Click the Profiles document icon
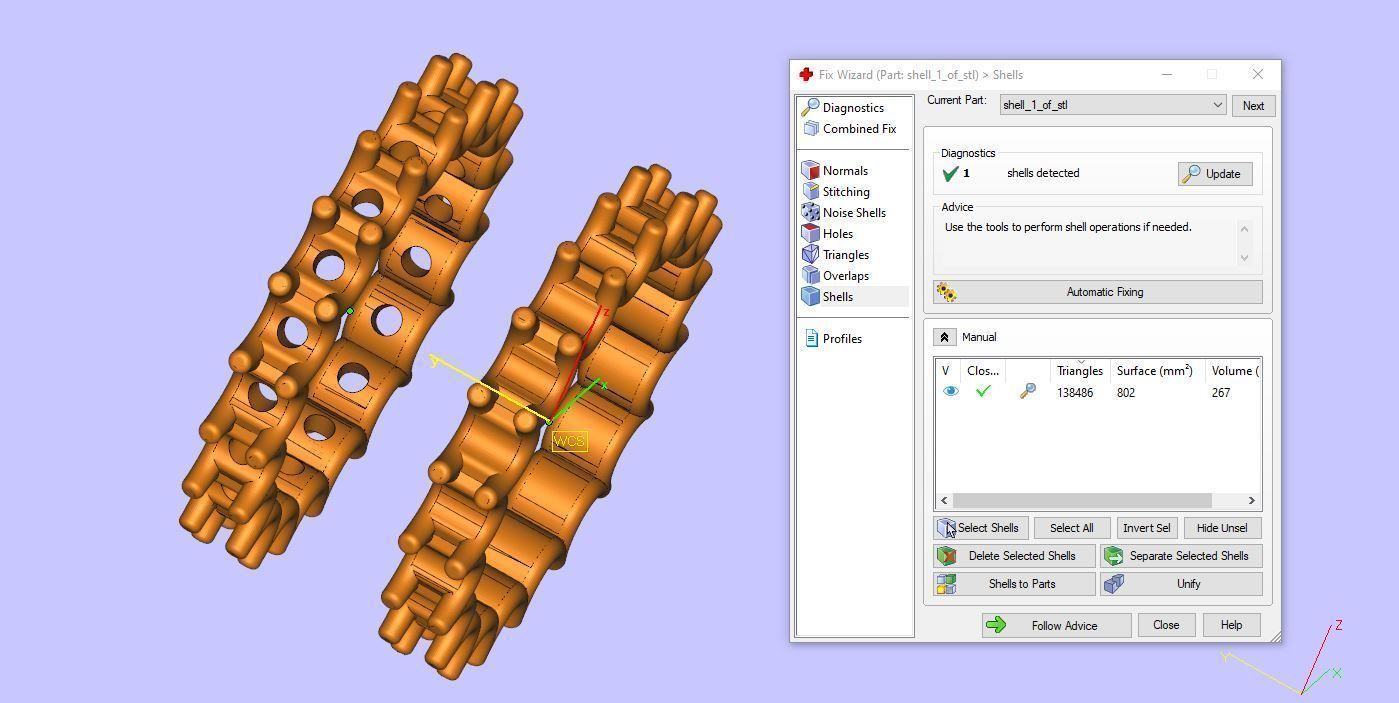This screenshot has width=1399, height=703. (x=811, y=338)
